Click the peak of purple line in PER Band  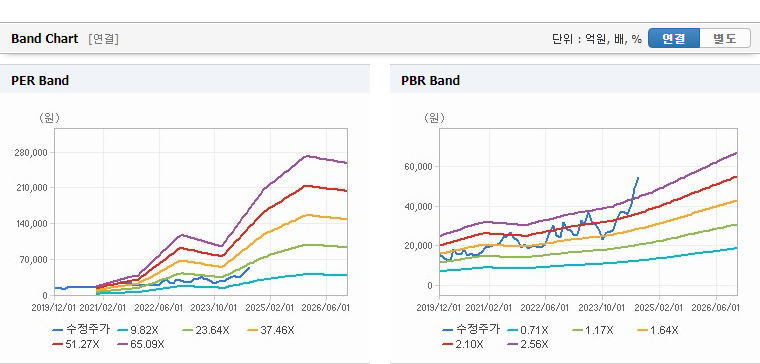tap(306, 156)
